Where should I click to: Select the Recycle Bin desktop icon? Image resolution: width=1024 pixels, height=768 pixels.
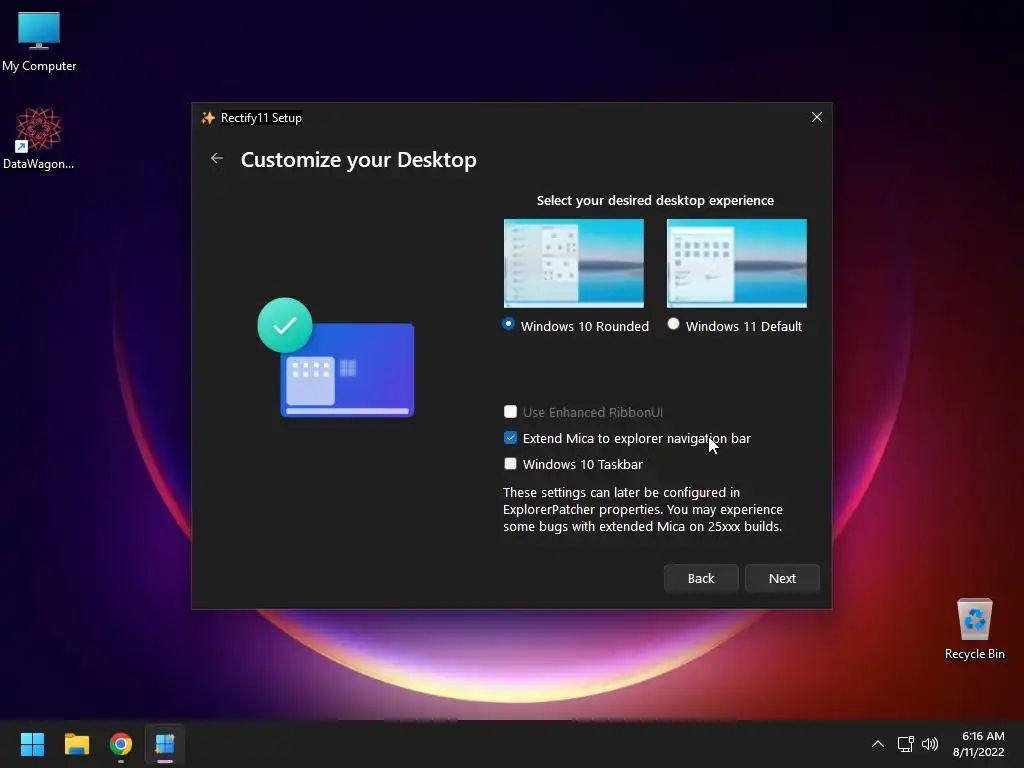974,628
